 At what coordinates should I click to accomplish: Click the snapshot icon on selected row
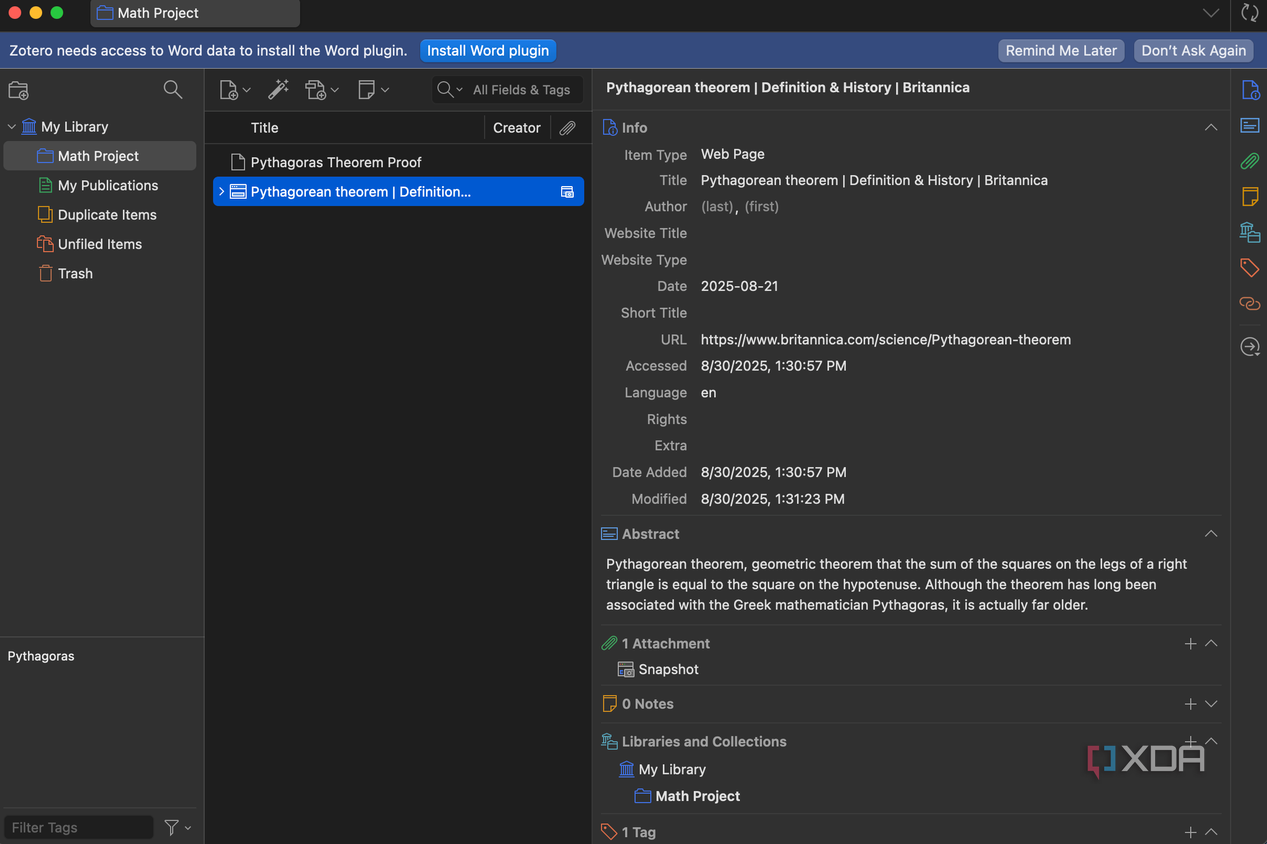(x=567, y=192)
